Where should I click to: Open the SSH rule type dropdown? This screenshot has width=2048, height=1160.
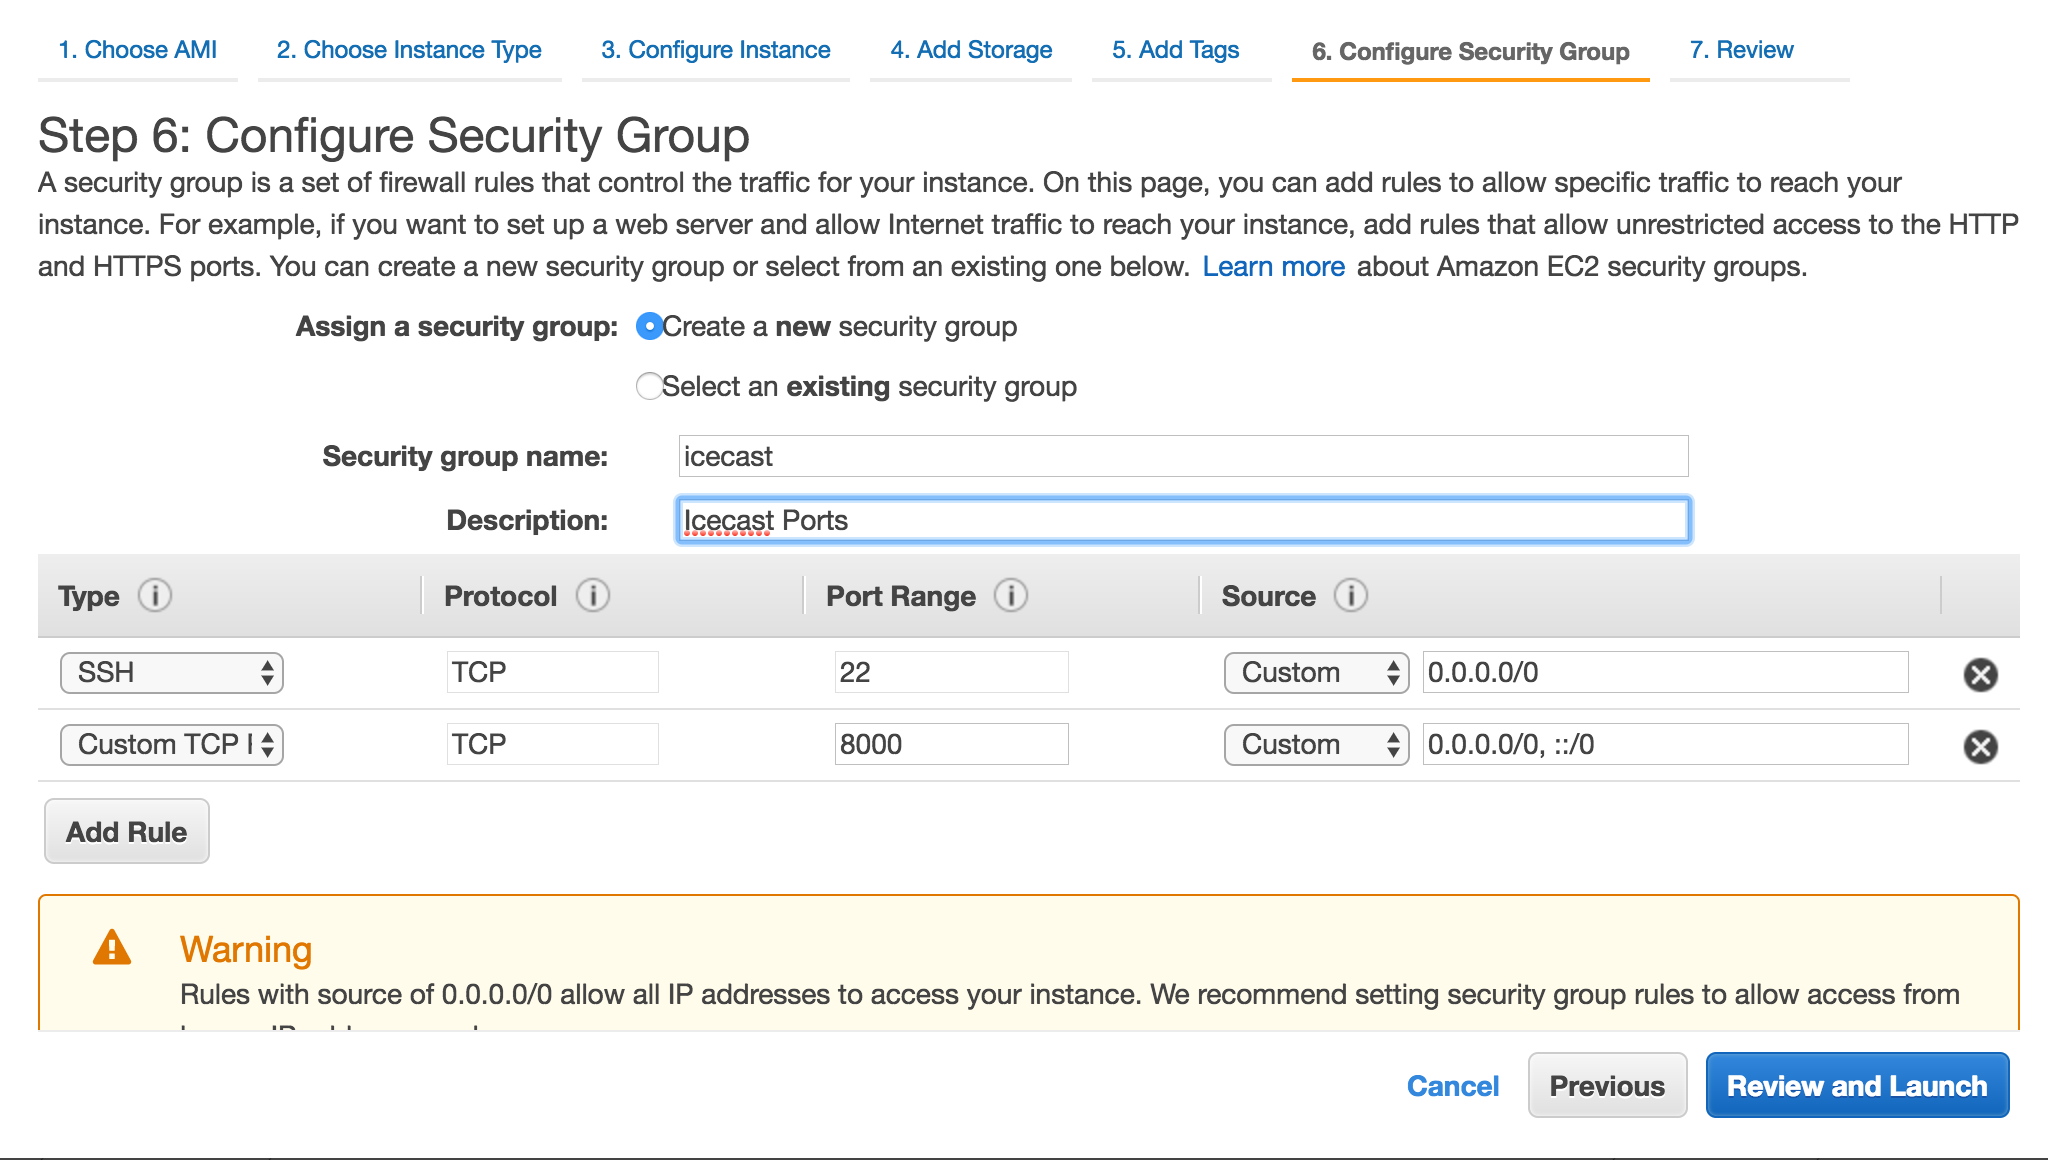pyautogui.click(x=170, y=672)
